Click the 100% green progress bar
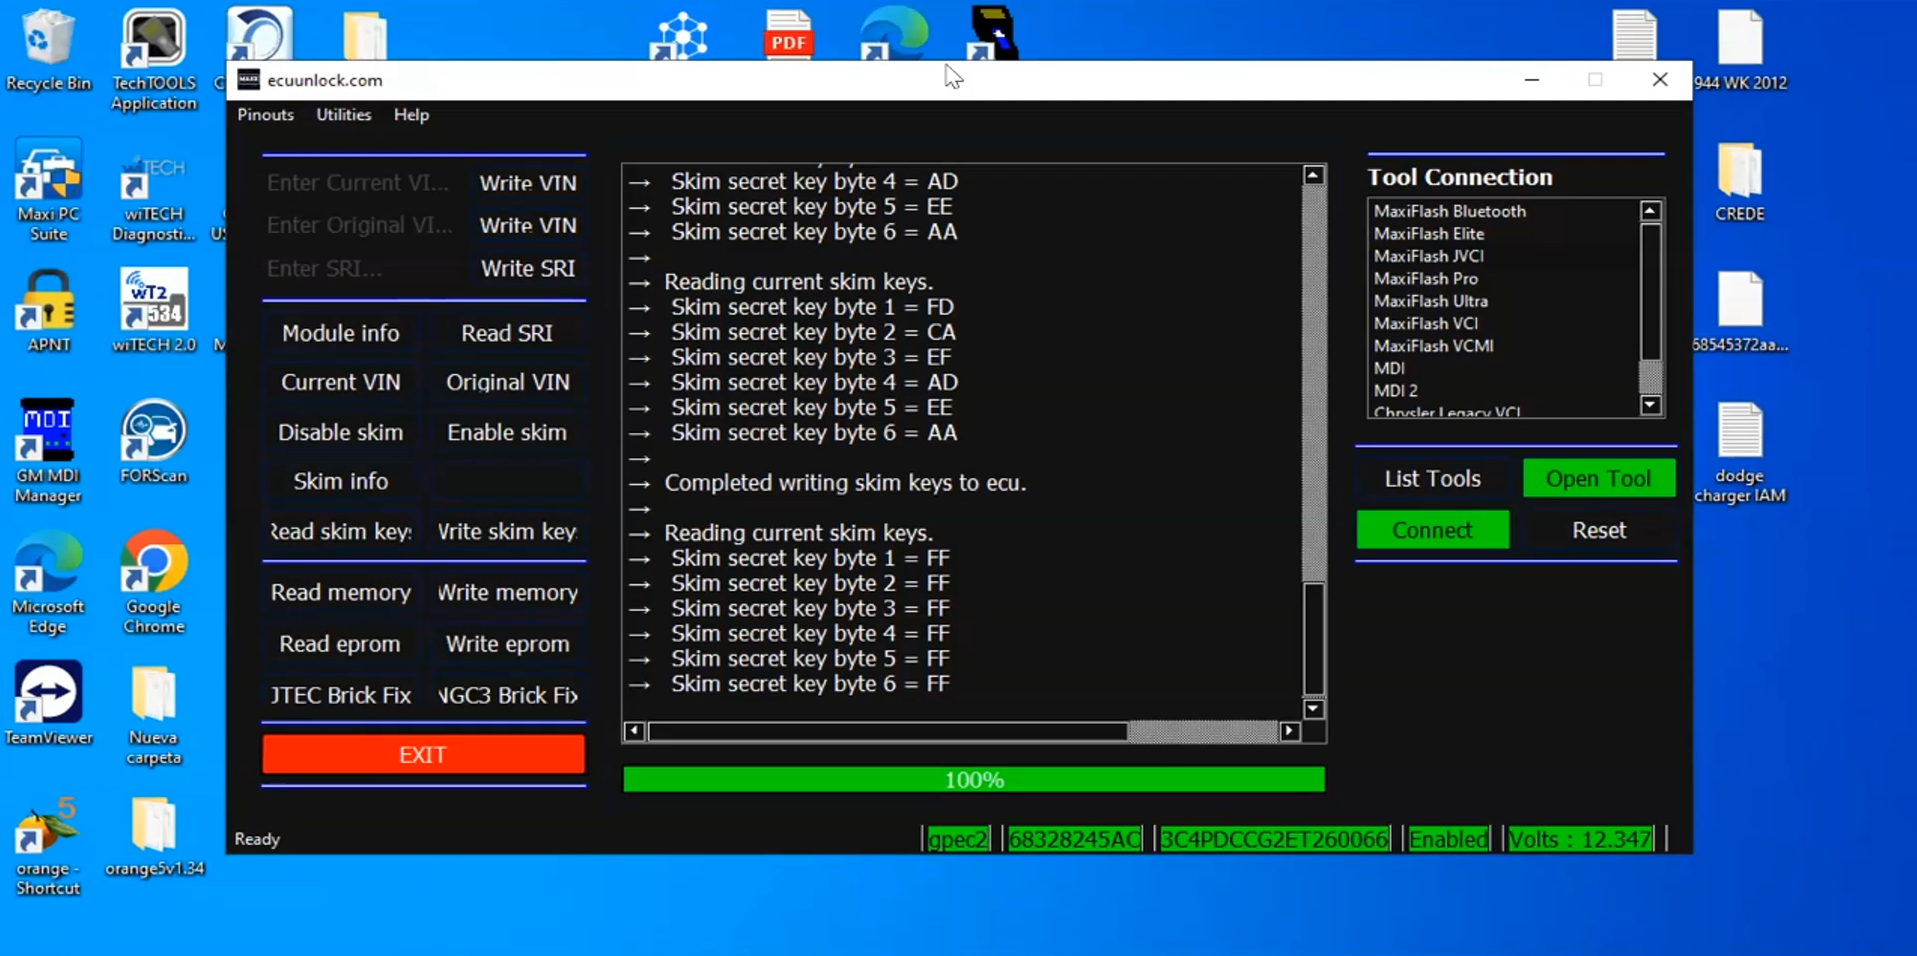The height and width of the screenshot is (956, 1917). (973, 780)
